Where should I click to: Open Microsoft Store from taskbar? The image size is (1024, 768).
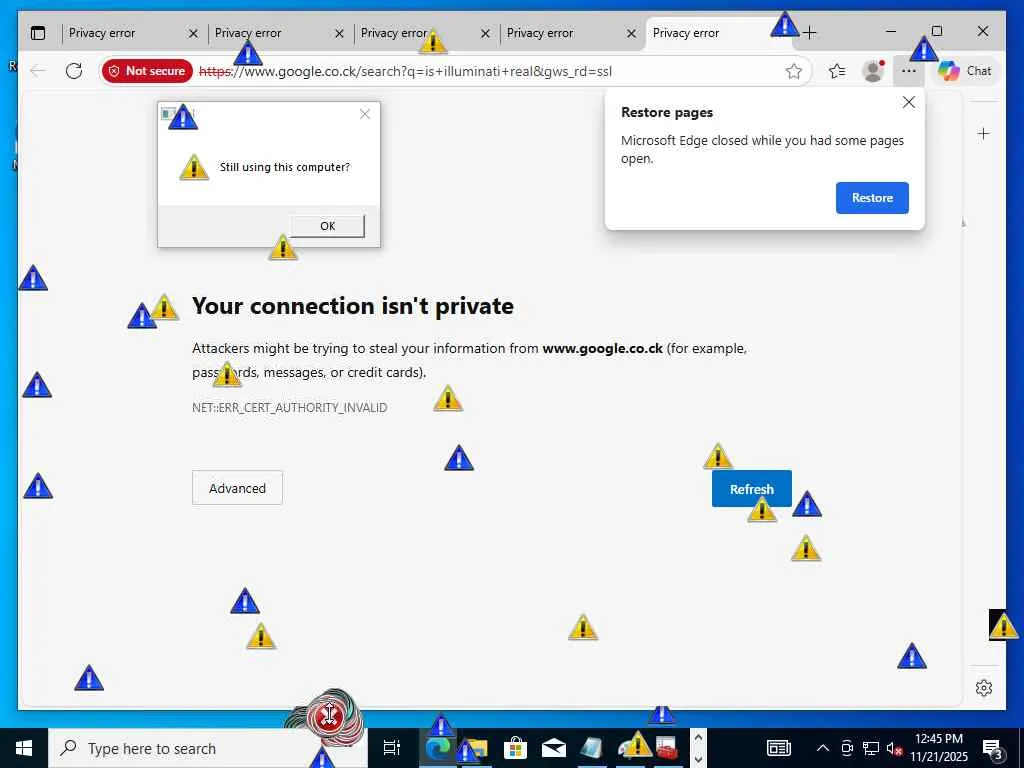515,748
